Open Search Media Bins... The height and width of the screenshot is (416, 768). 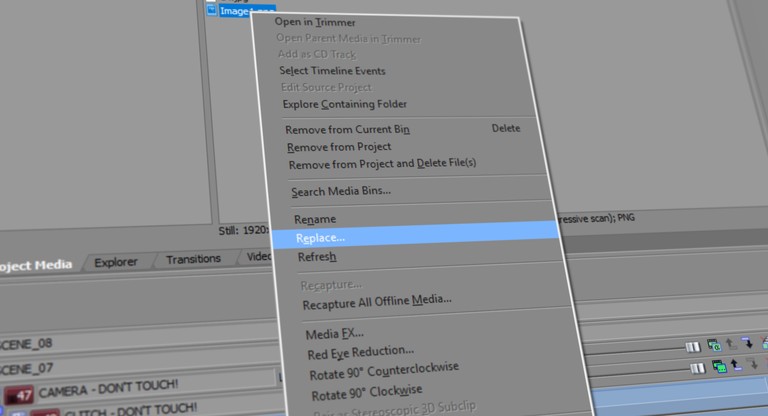(341, 191)
